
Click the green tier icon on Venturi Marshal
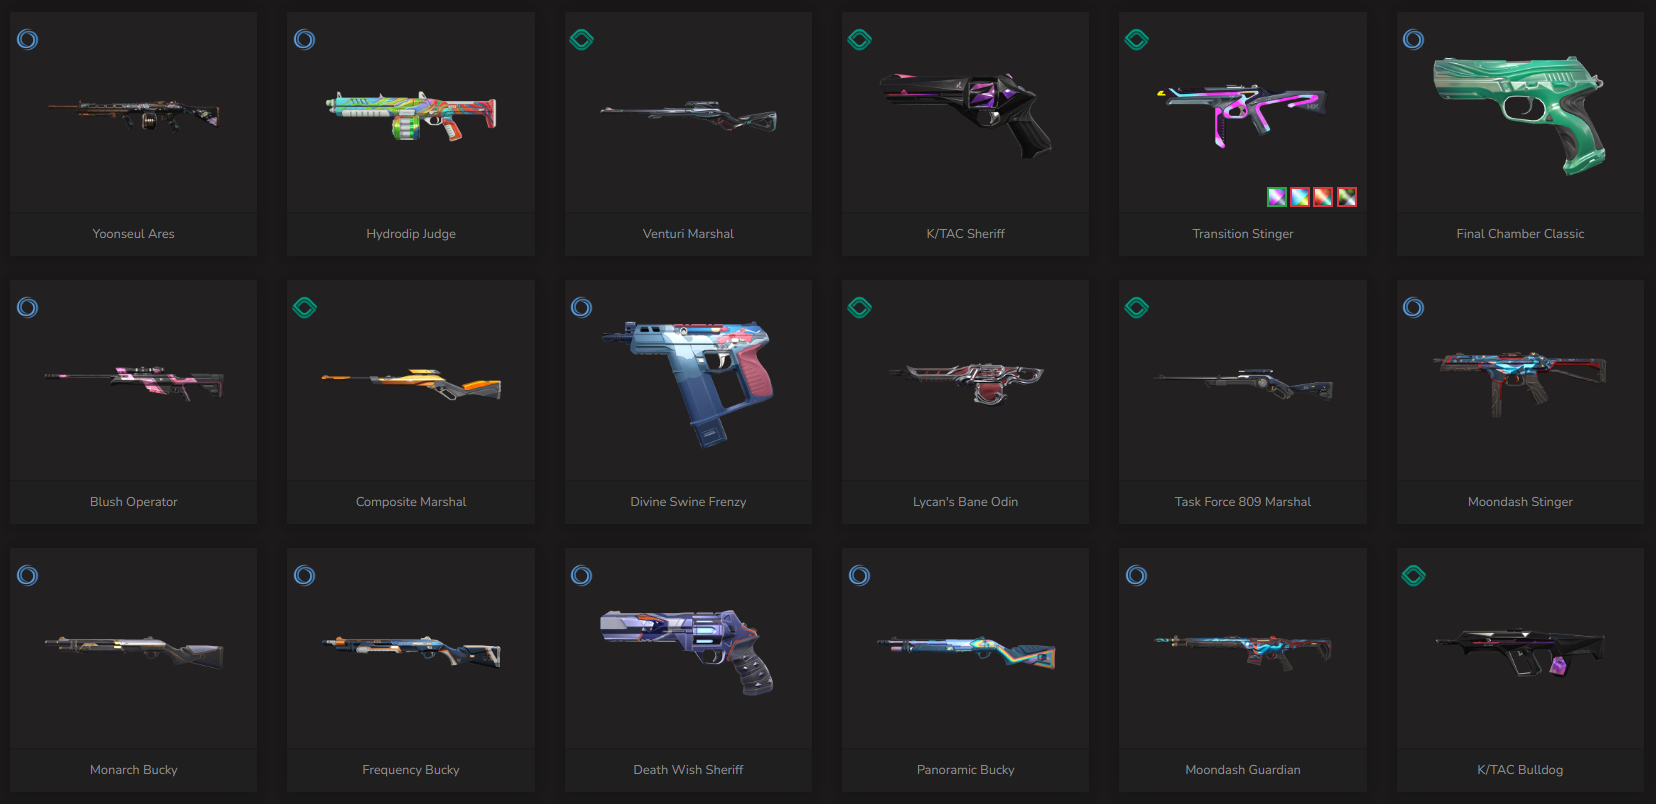click(x=582, y=40)
